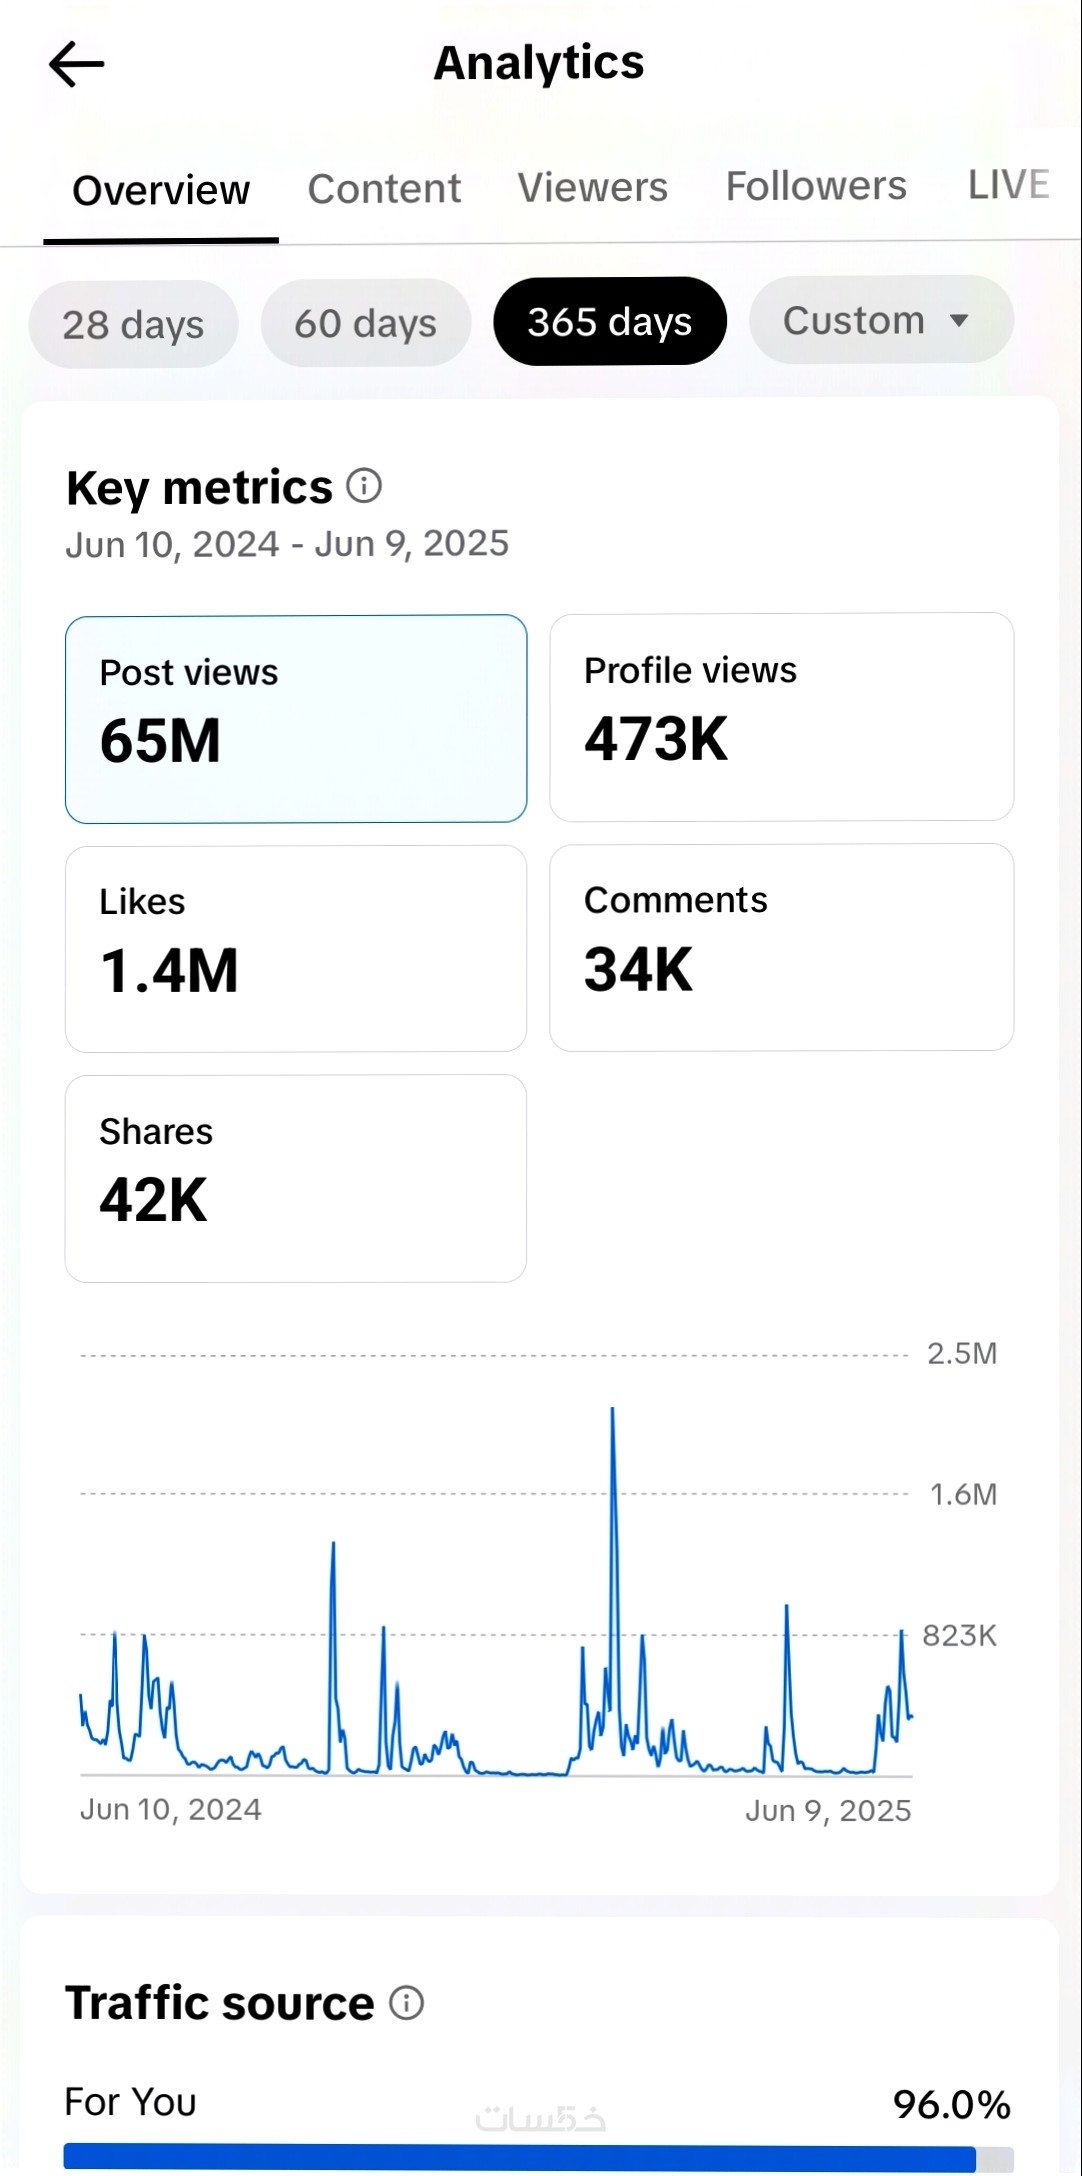Tap Traffic source info icon

[406, 2003]
